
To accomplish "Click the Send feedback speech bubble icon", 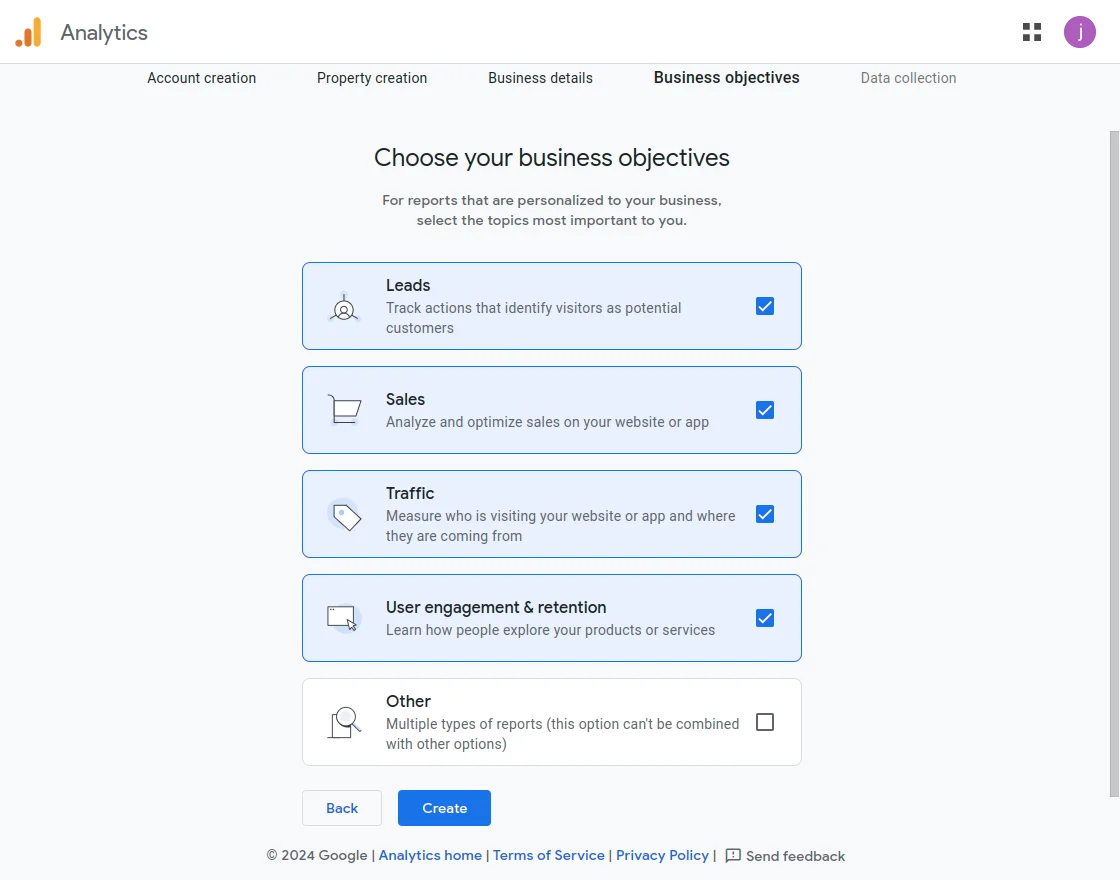I will pos(734,856).
